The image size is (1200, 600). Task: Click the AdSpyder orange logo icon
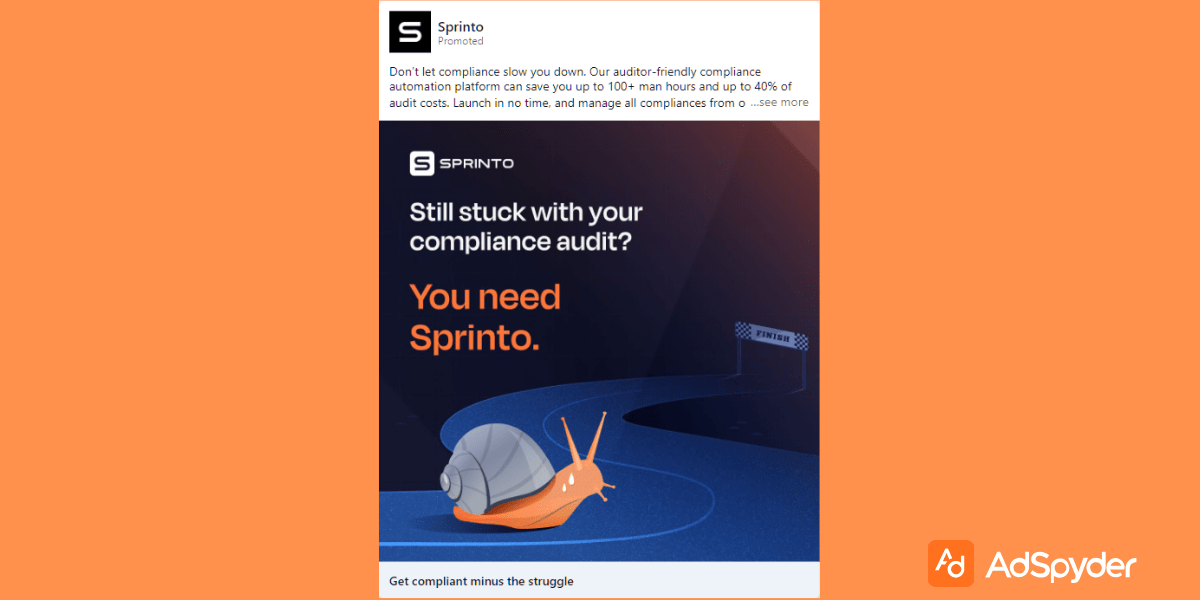point(950,563)
